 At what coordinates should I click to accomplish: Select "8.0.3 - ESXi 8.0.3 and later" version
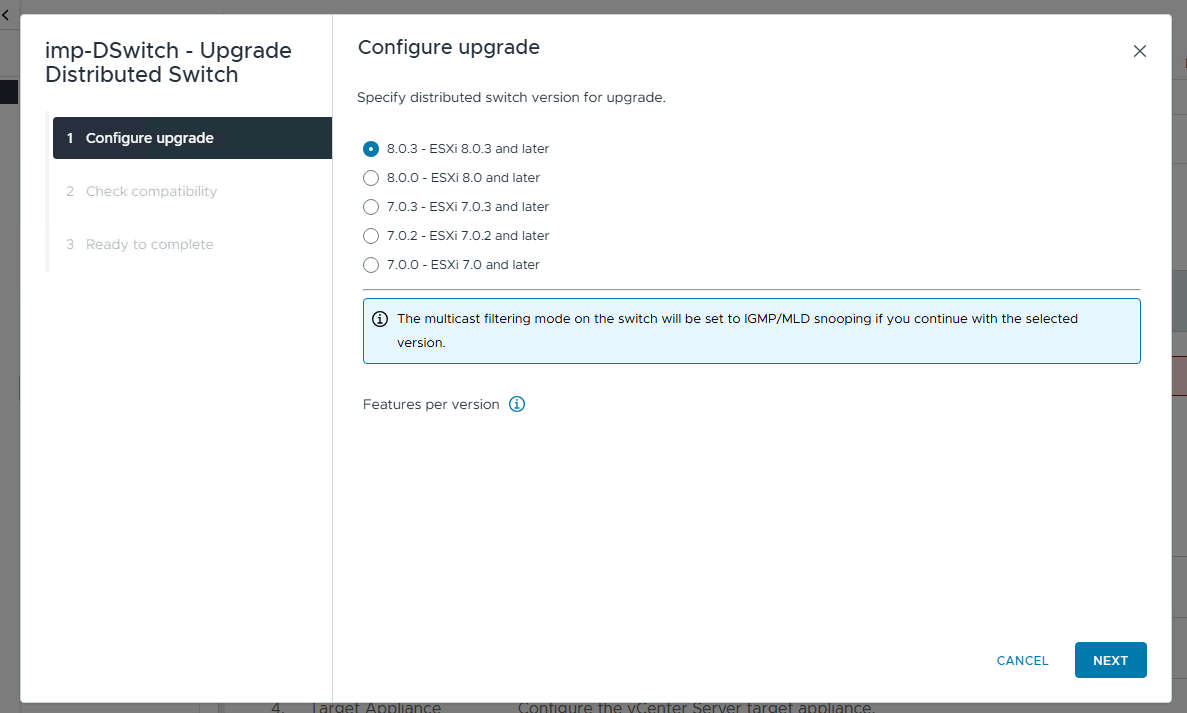pos(371,148)
